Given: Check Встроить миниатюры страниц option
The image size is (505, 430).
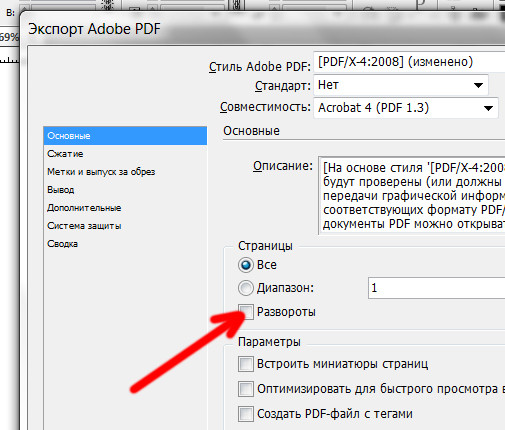Looking at the screenshot, I should 246,364.
